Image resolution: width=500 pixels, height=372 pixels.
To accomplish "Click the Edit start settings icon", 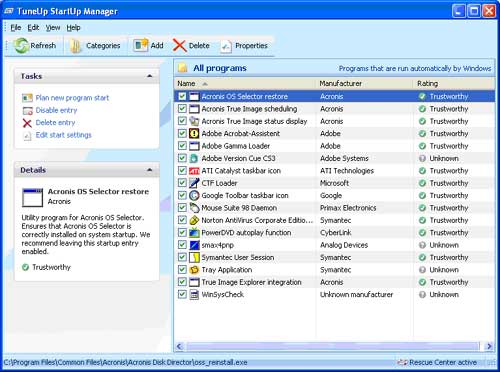I will (27, 135).
